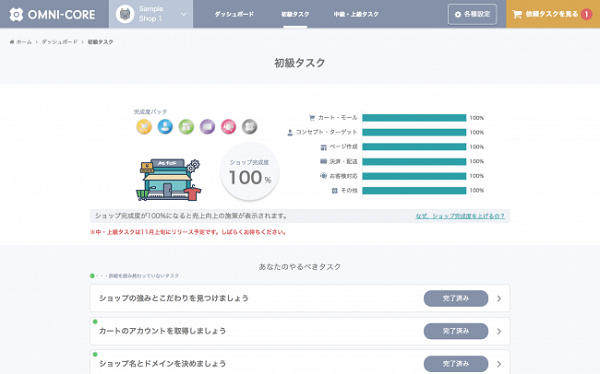Click the support icon beside お客様対応
This screenshot has width=600, height=374.
323,176
